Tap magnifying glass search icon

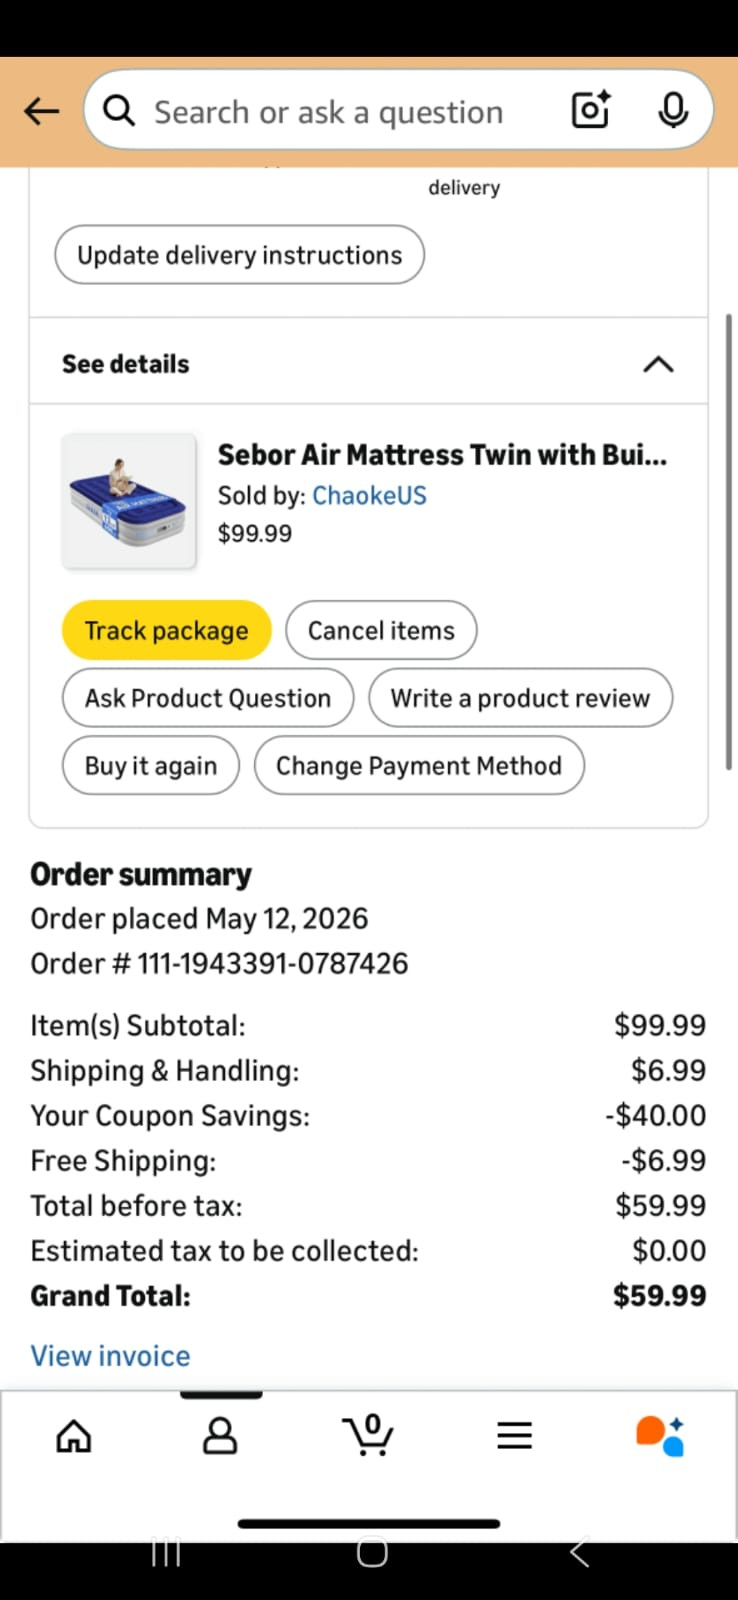119,111
